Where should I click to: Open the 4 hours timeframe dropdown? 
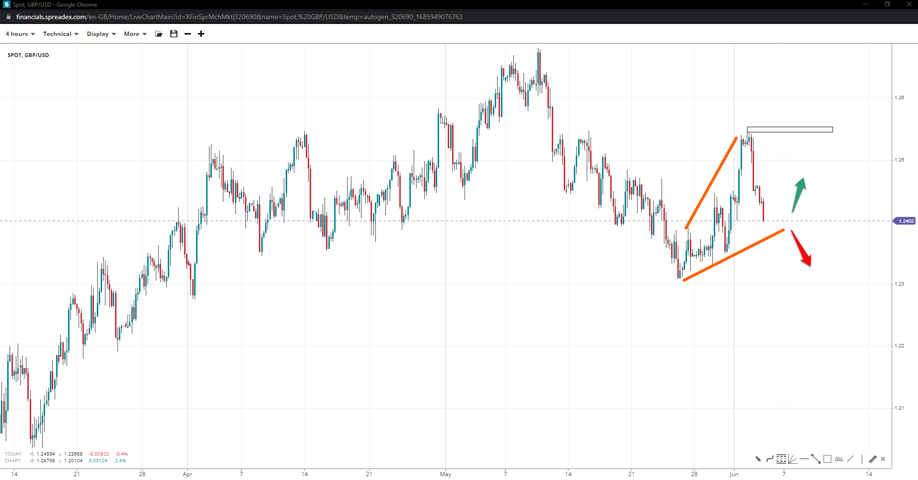20,34
